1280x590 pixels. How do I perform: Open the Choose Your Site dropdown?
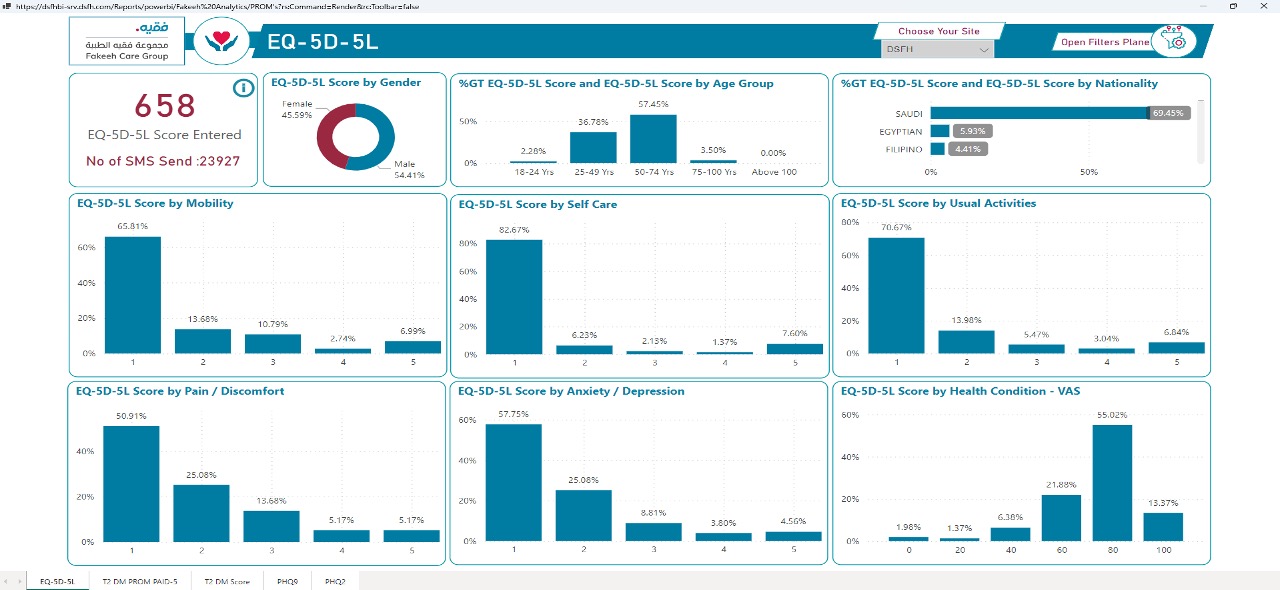(x=938, y=49)
